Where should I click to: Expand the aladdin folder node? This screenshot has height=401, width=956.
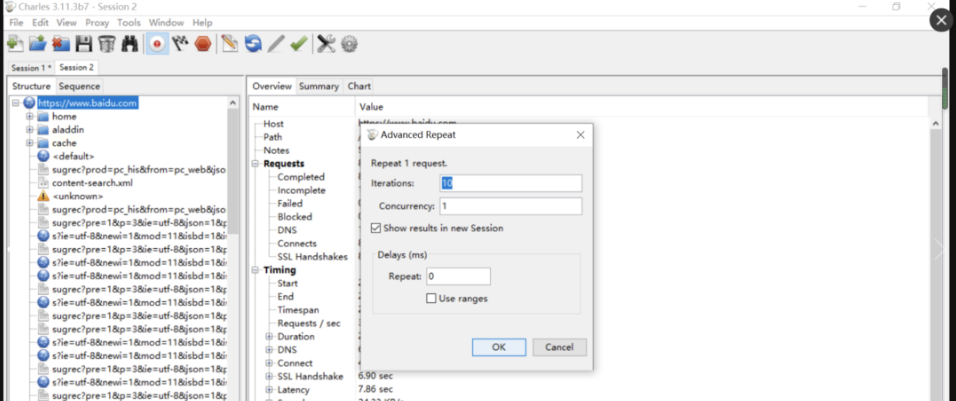pyautogui.click(x=29, y=130)
